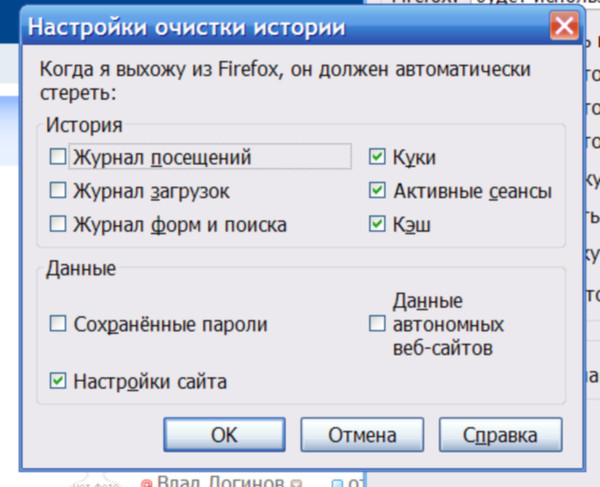Confirm the dialog with OK
This screenshot has width=600, height=487.
coord(224,435)
